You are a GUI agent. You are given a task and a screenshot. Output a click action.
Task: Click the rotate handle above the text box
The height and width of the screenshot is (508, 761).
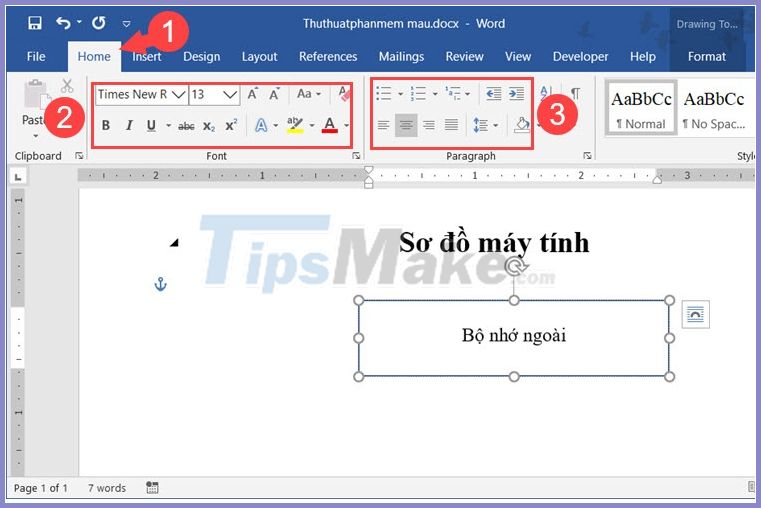[x=514, y=266]
